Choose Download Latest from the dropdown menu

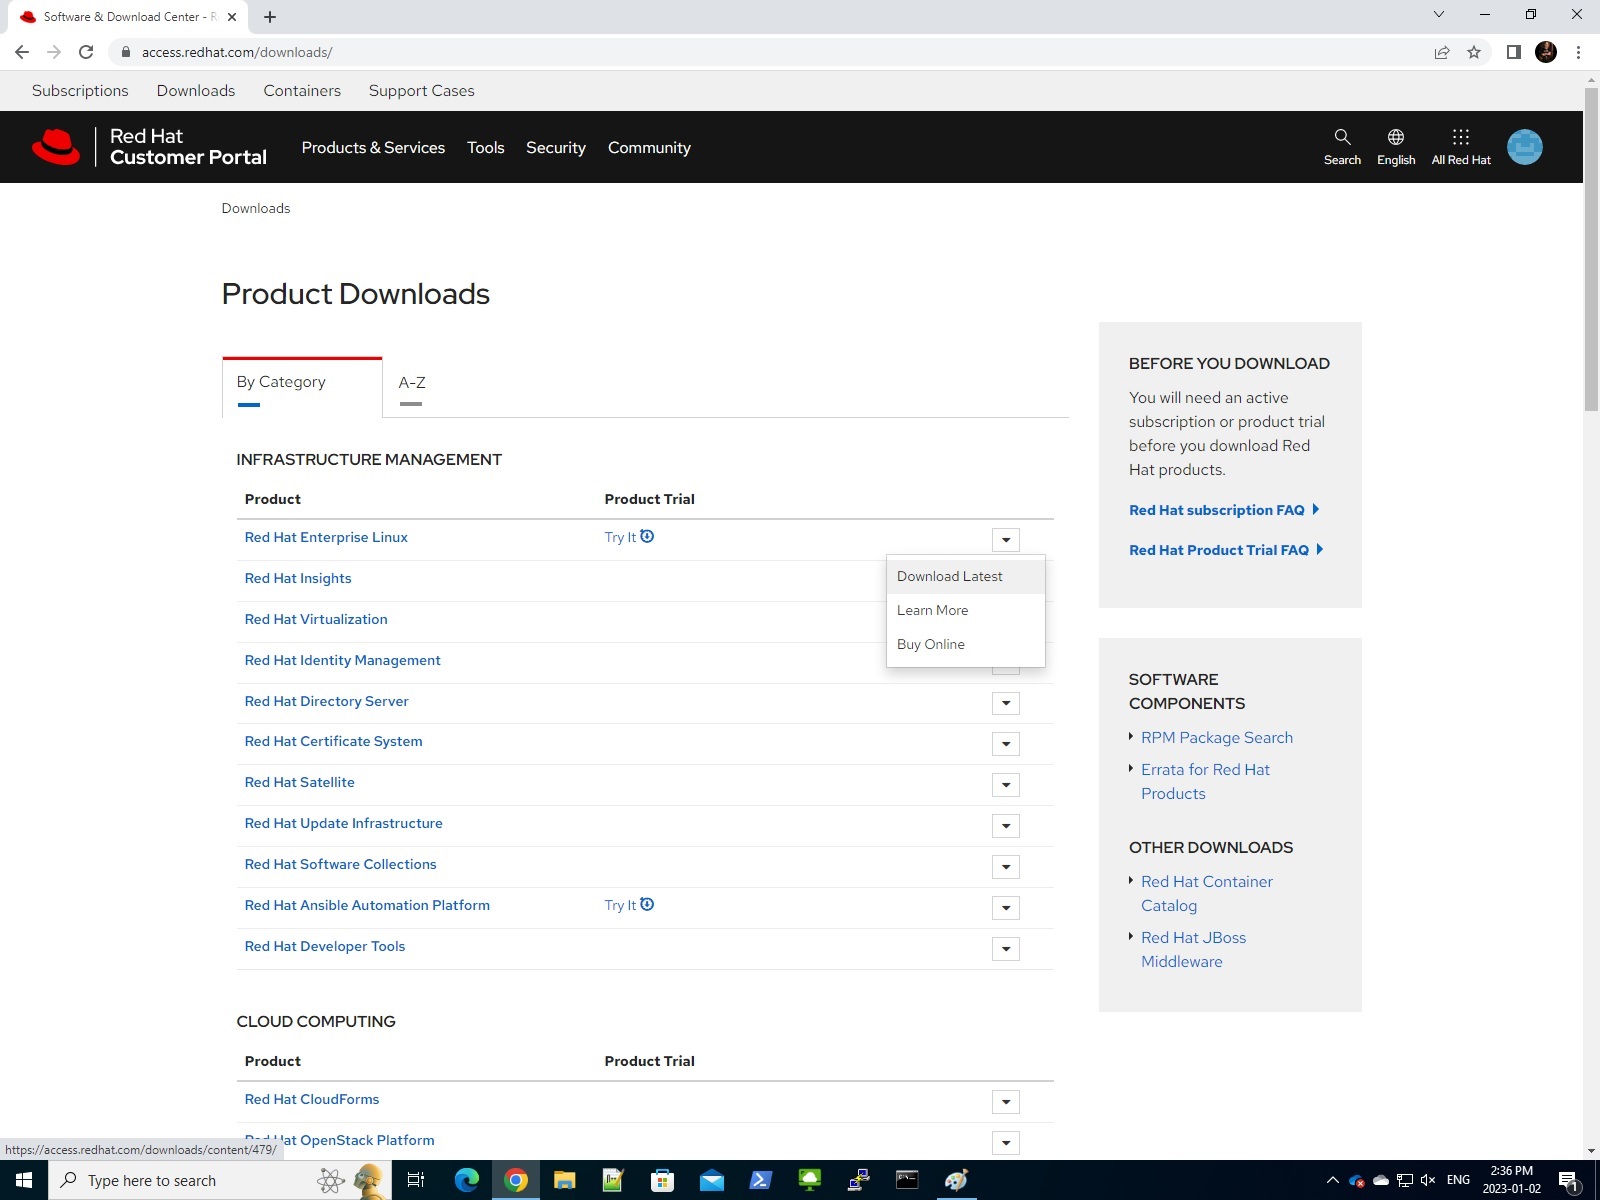click(966, 576)
